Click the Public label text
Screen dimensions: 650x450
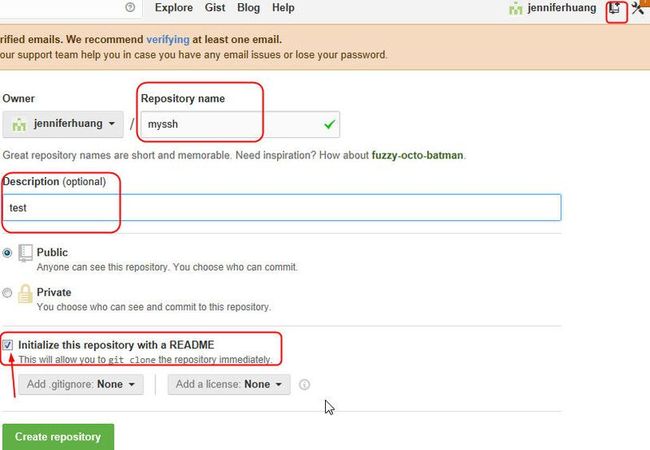(52, 252)
